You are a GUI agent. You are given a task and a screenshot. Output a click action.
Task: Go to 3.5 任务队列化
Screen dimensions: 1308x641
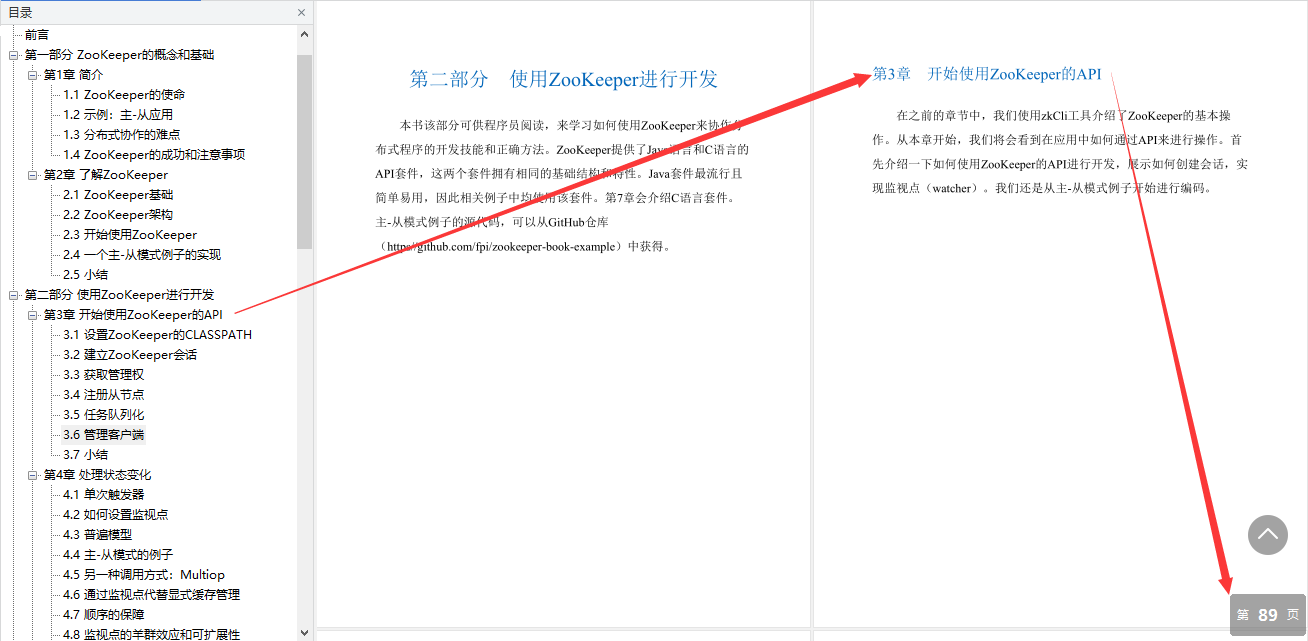tap(103, 415)
